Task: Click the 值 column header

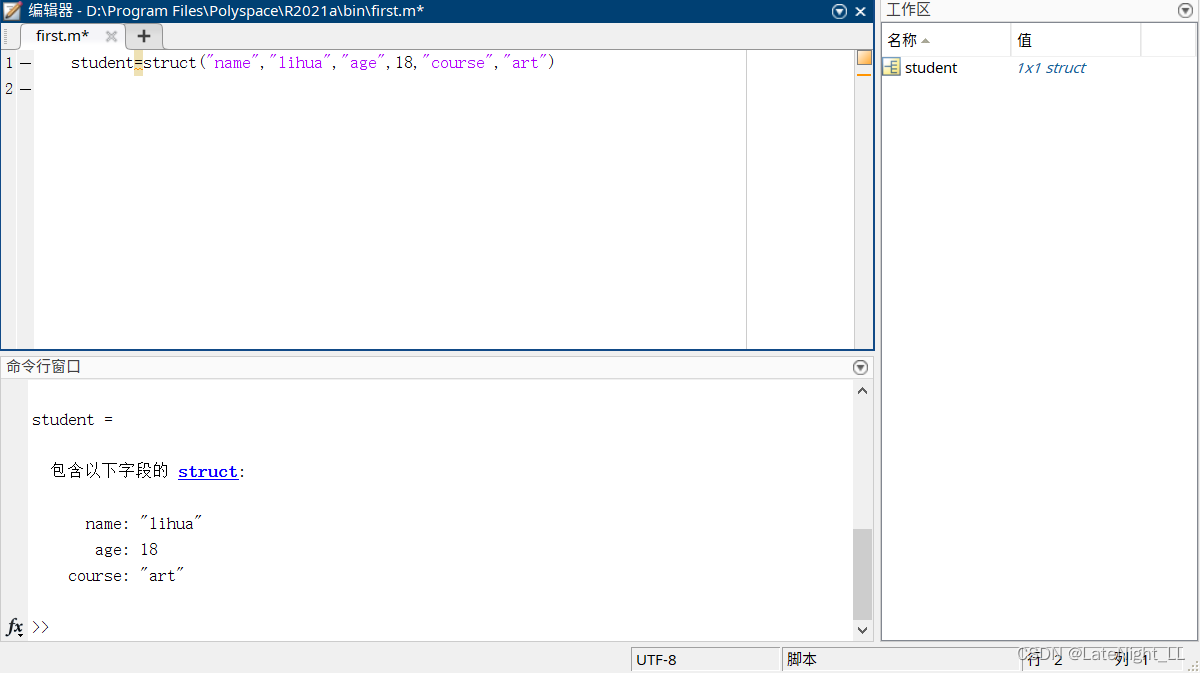Action: [x=1076, y=40]
